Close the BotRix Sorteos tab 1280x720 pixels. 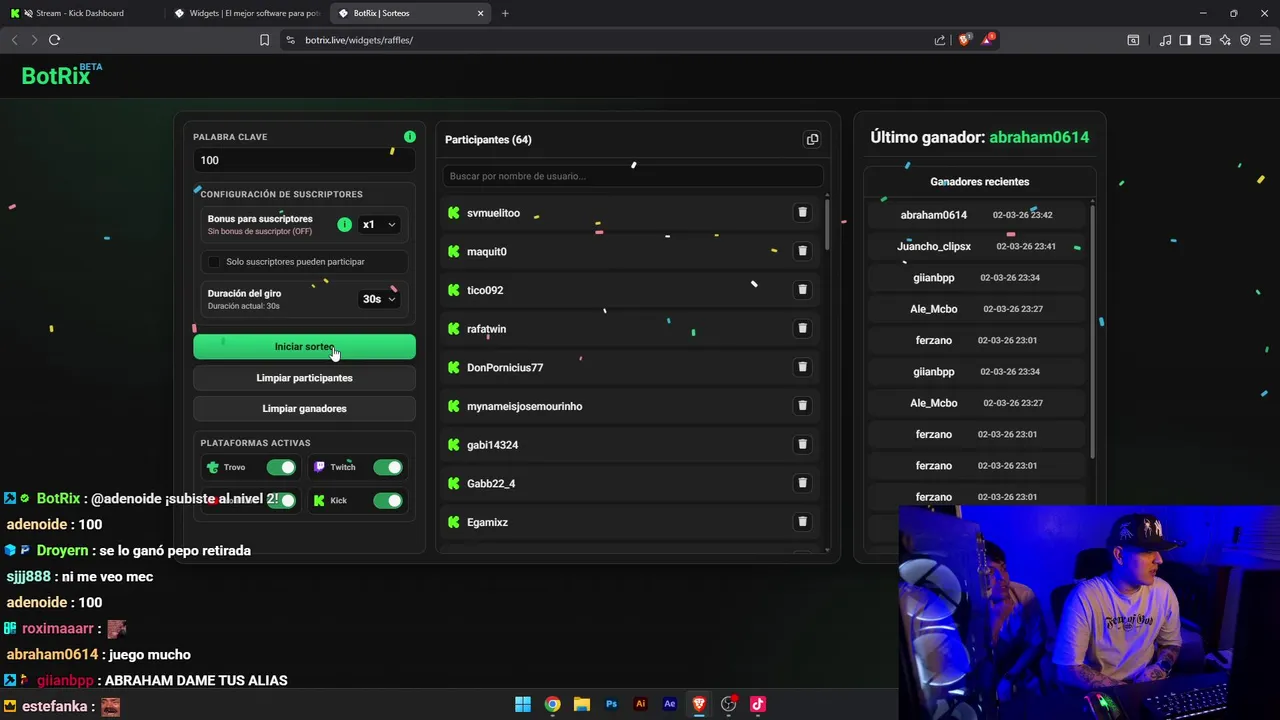pyautogui.click(x=481, y=13)
